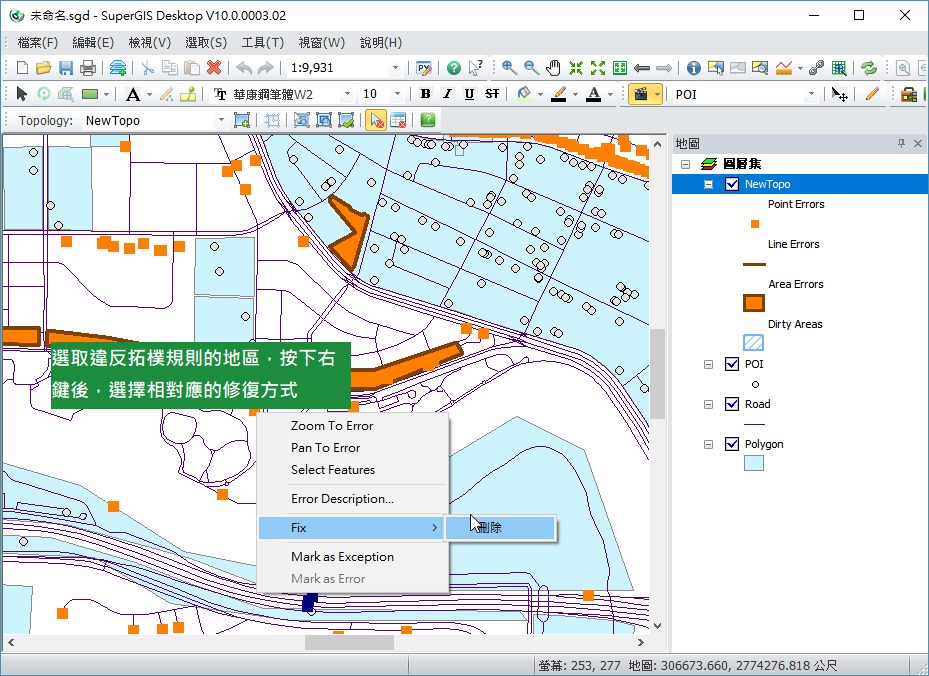Activate the Hyperlink chain tool
The image size is (929, 676).
pyautogui.click(x=816, y=68)
